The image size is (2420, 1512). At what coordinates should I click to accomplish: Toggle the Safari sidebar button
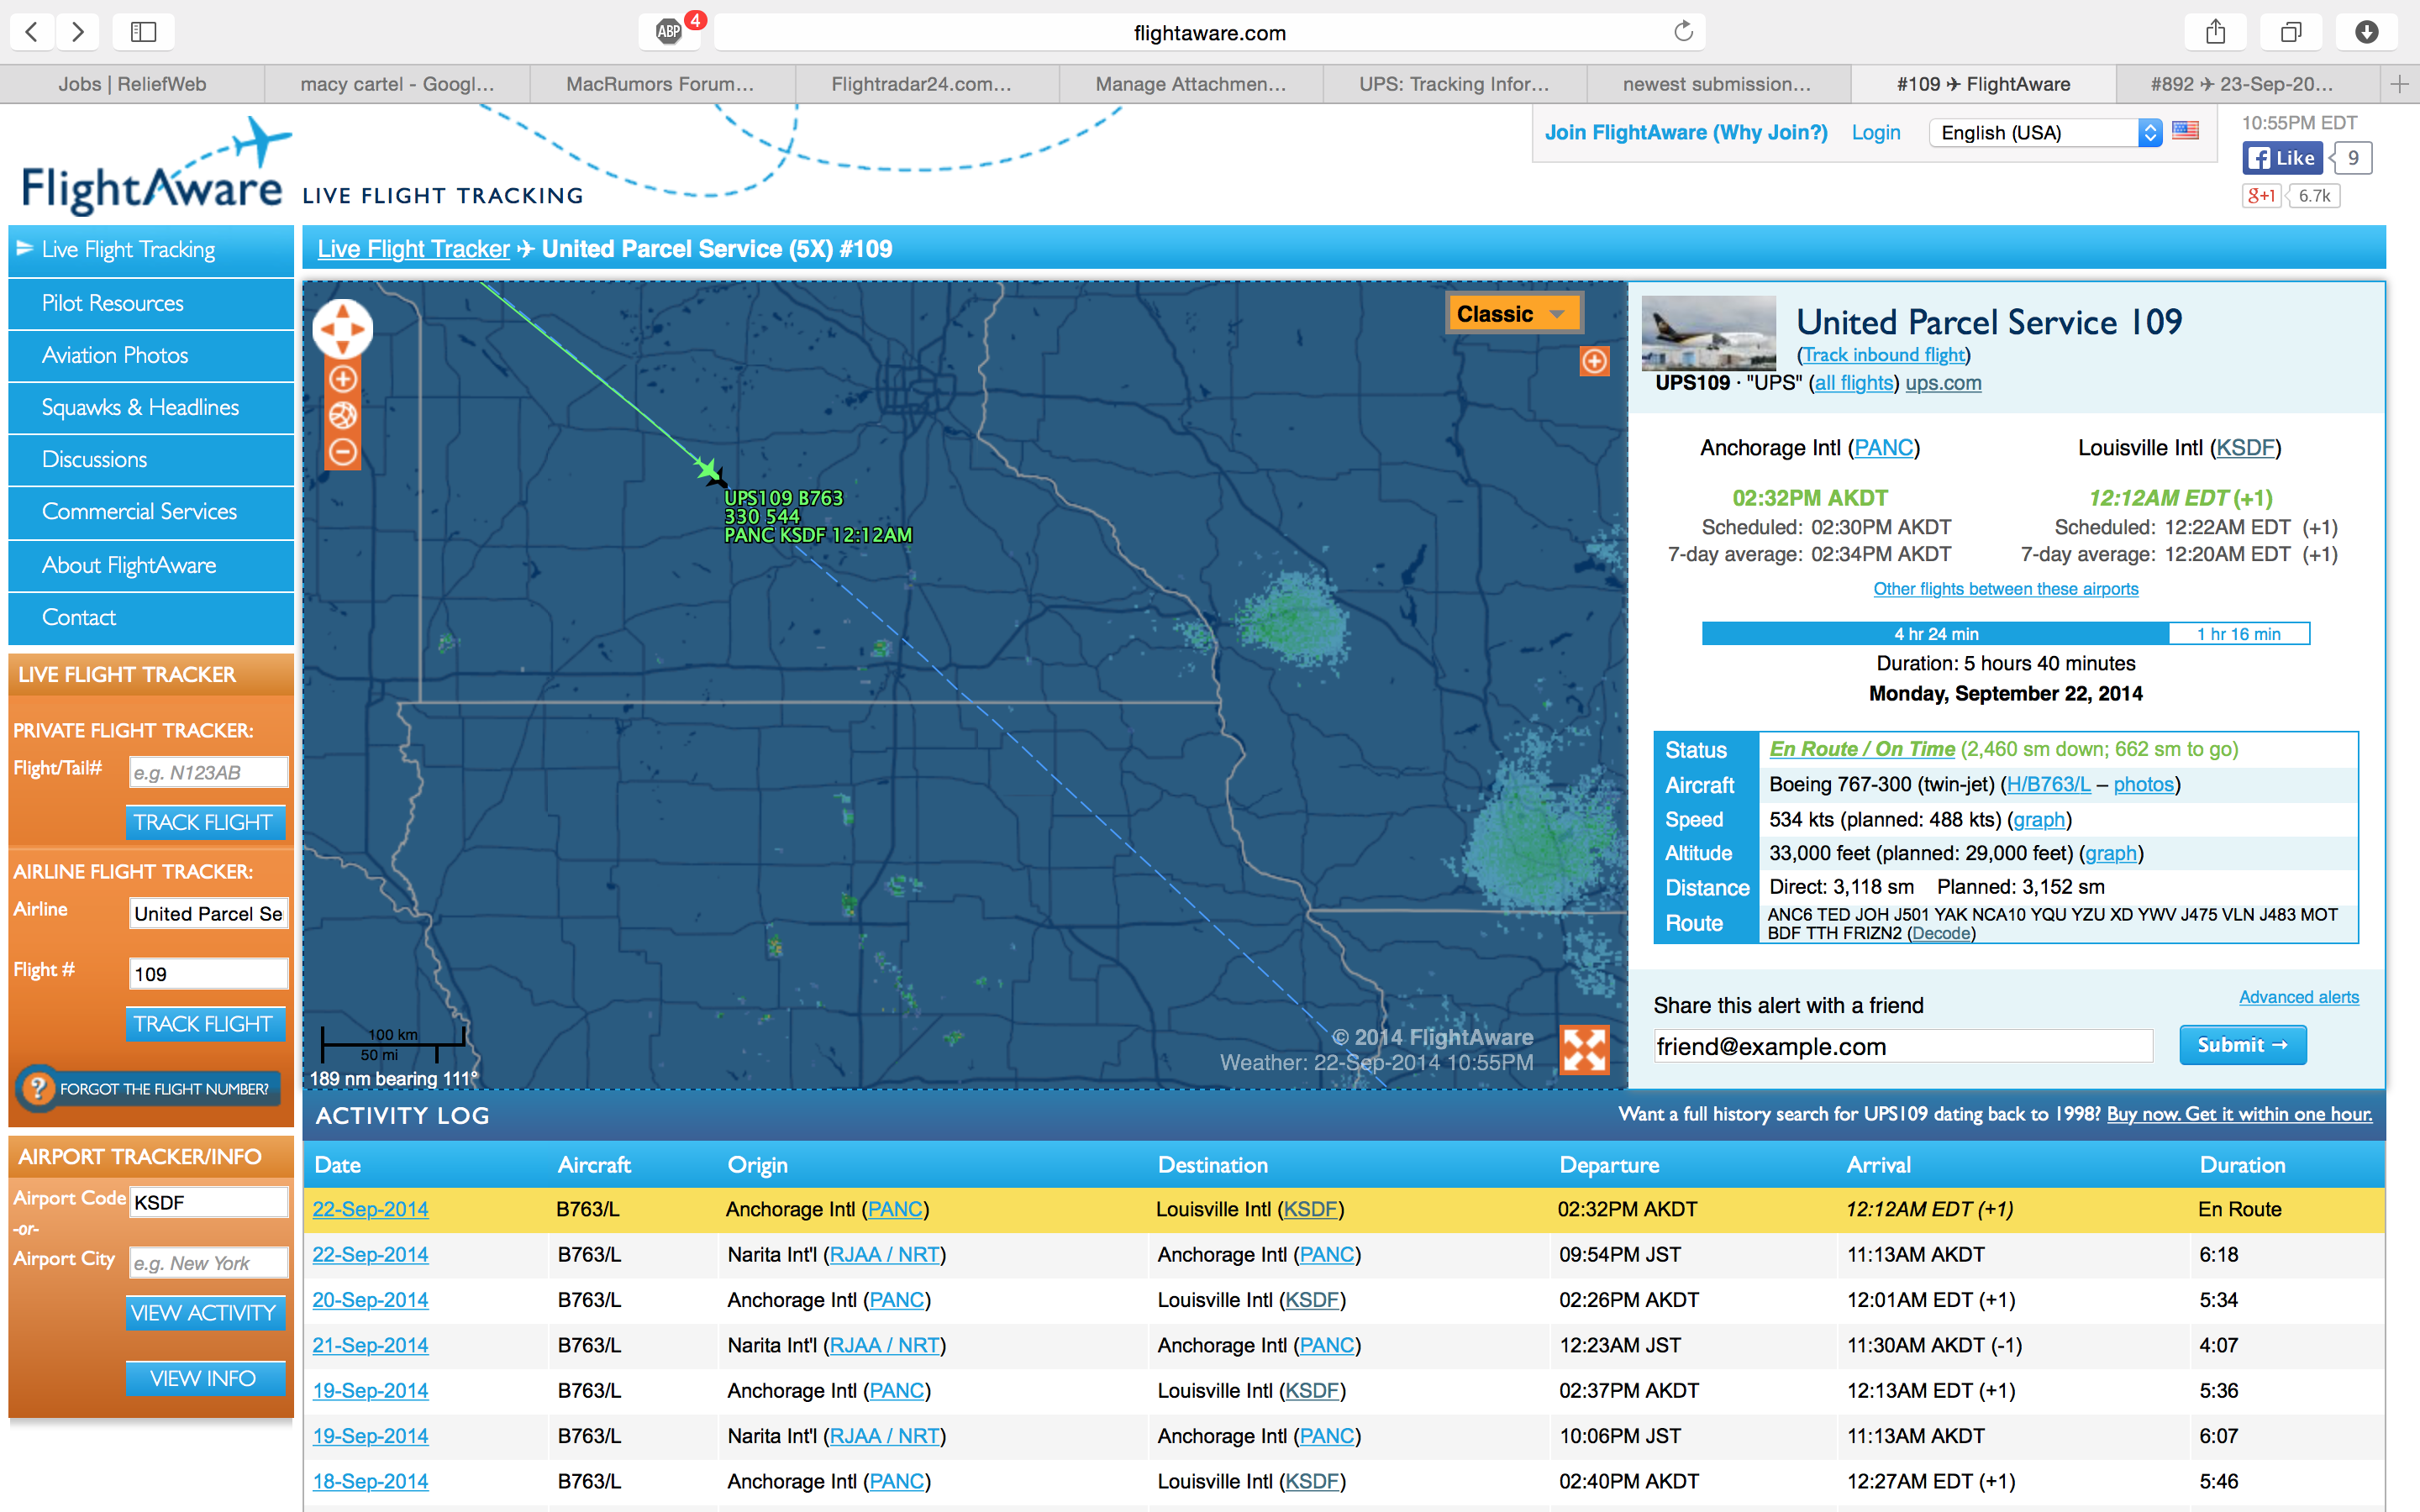(143, 32)
